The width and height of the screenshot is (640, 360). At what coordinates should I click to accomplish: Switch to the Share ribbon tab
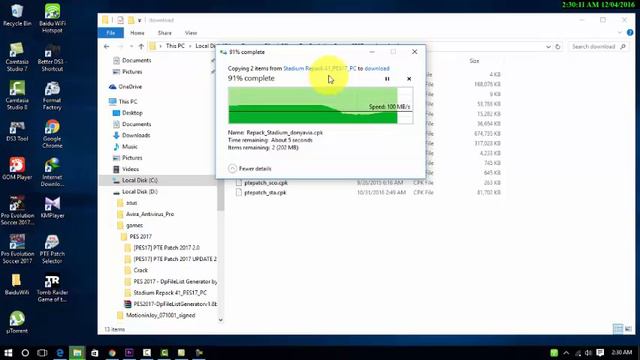pyautogui.click(x=164, y=33)
